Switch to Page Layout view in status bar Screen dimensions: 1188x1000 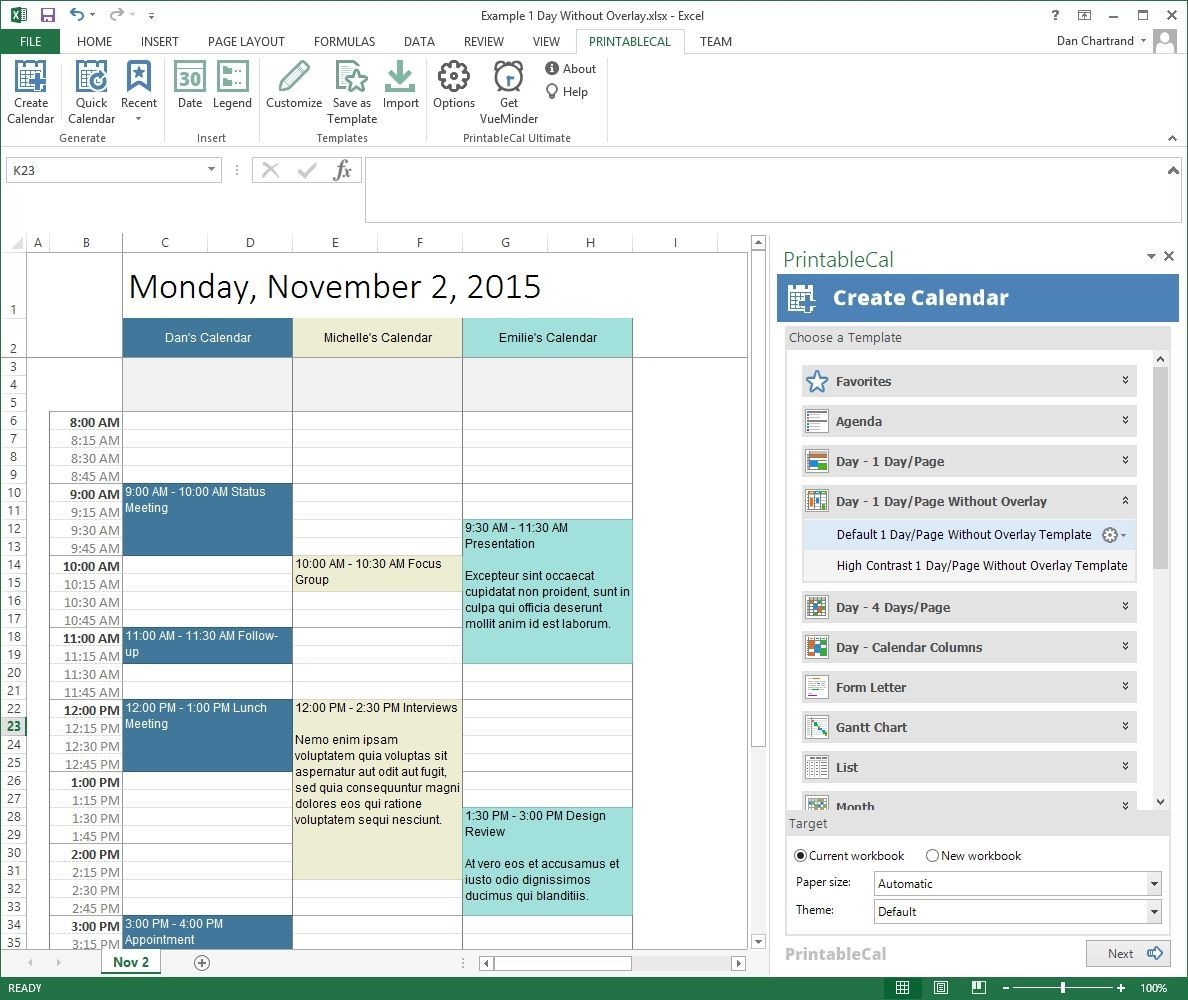pos(940,987)
